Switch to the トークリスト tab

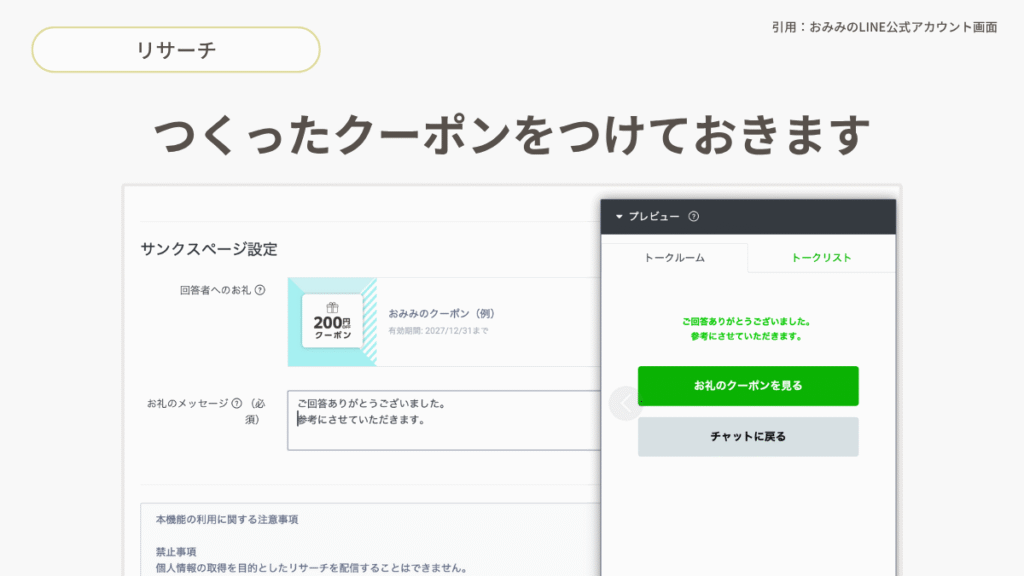pos(821,258)
